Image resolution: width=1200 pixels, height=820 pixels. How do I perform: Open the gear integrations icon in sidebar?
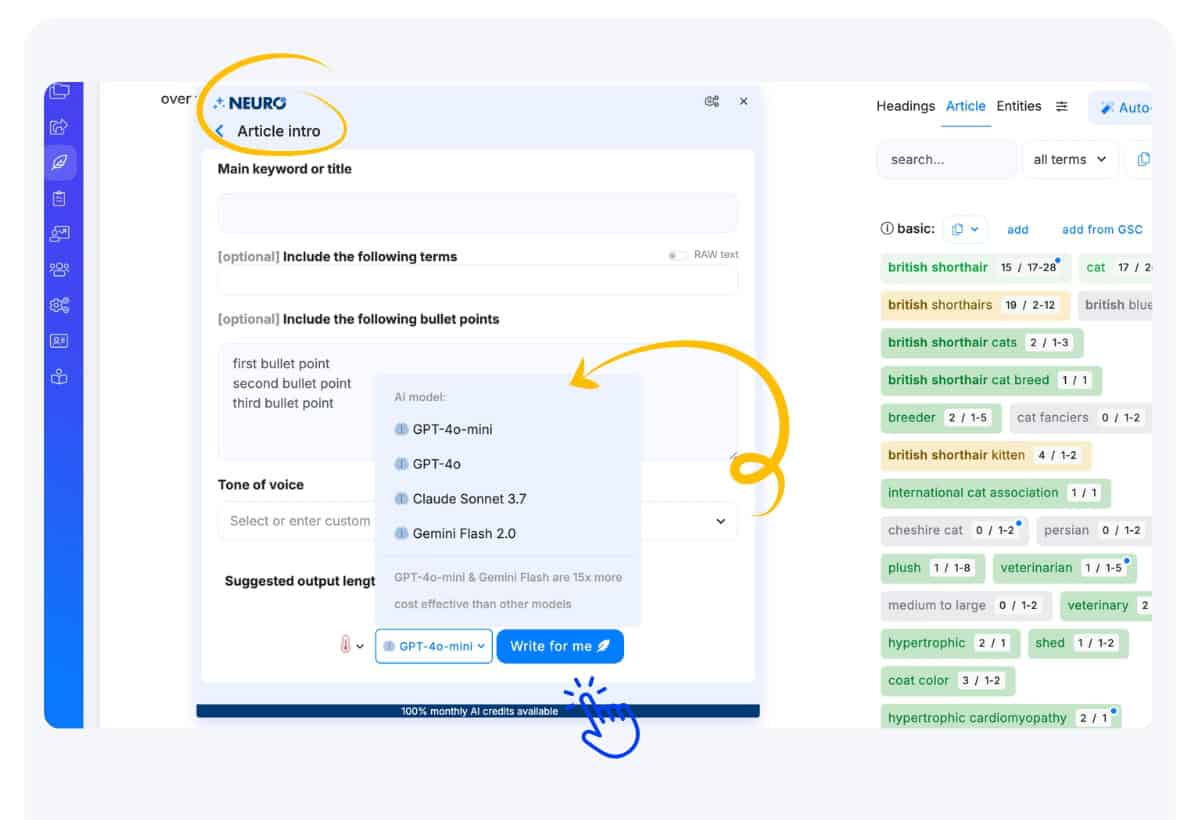[x=59, y=305]
